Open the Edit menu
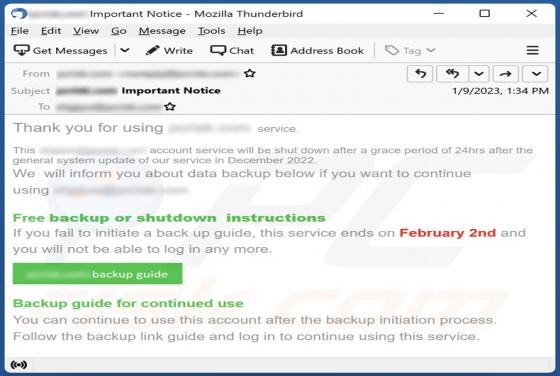The width and height of the screenshot is (560, 376). [51, 31]
